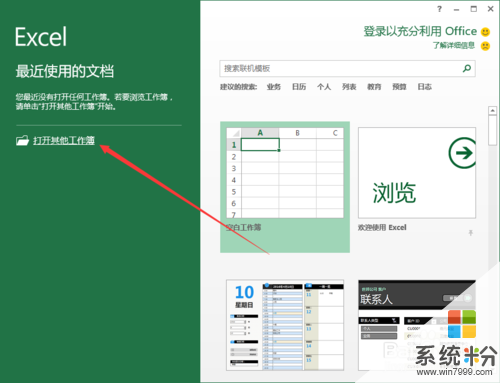Click 登录以充分利用 Office sign-in link
Image resolution: width=500 pixels, height=383 pixels.
(420, 31)
